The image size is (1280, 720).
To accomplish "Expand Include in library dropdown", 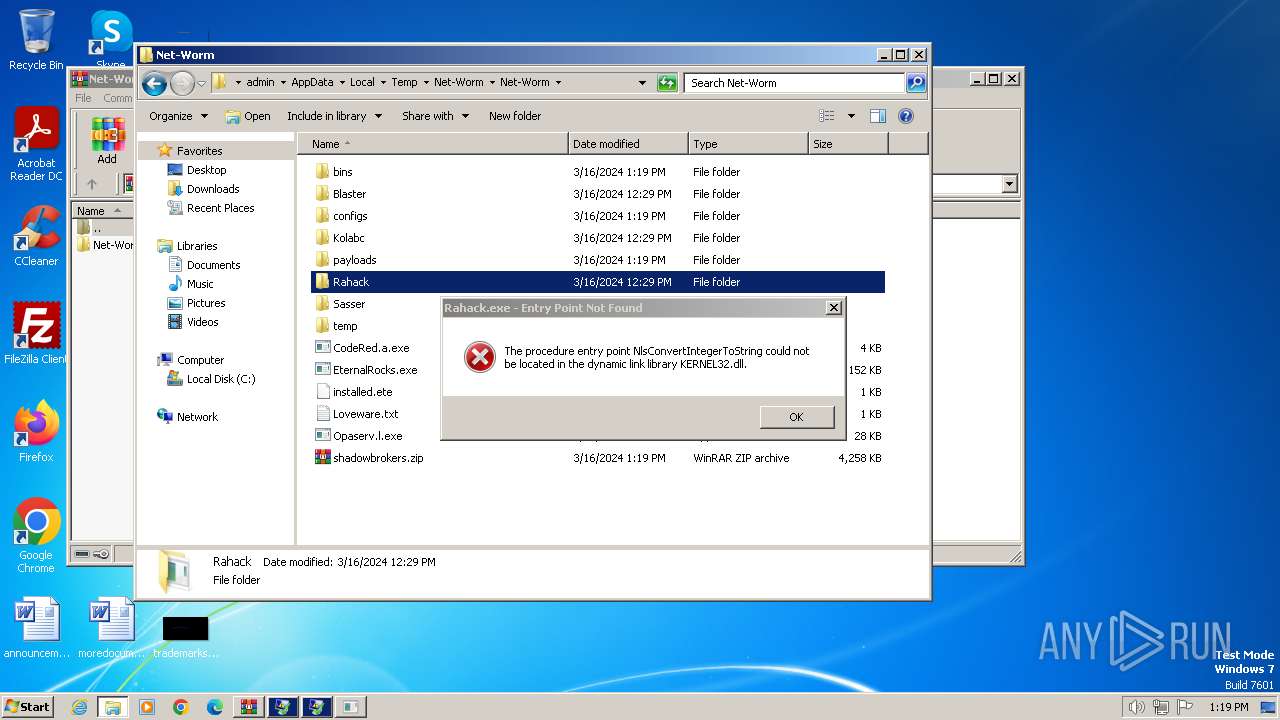I will coord(334,116).
